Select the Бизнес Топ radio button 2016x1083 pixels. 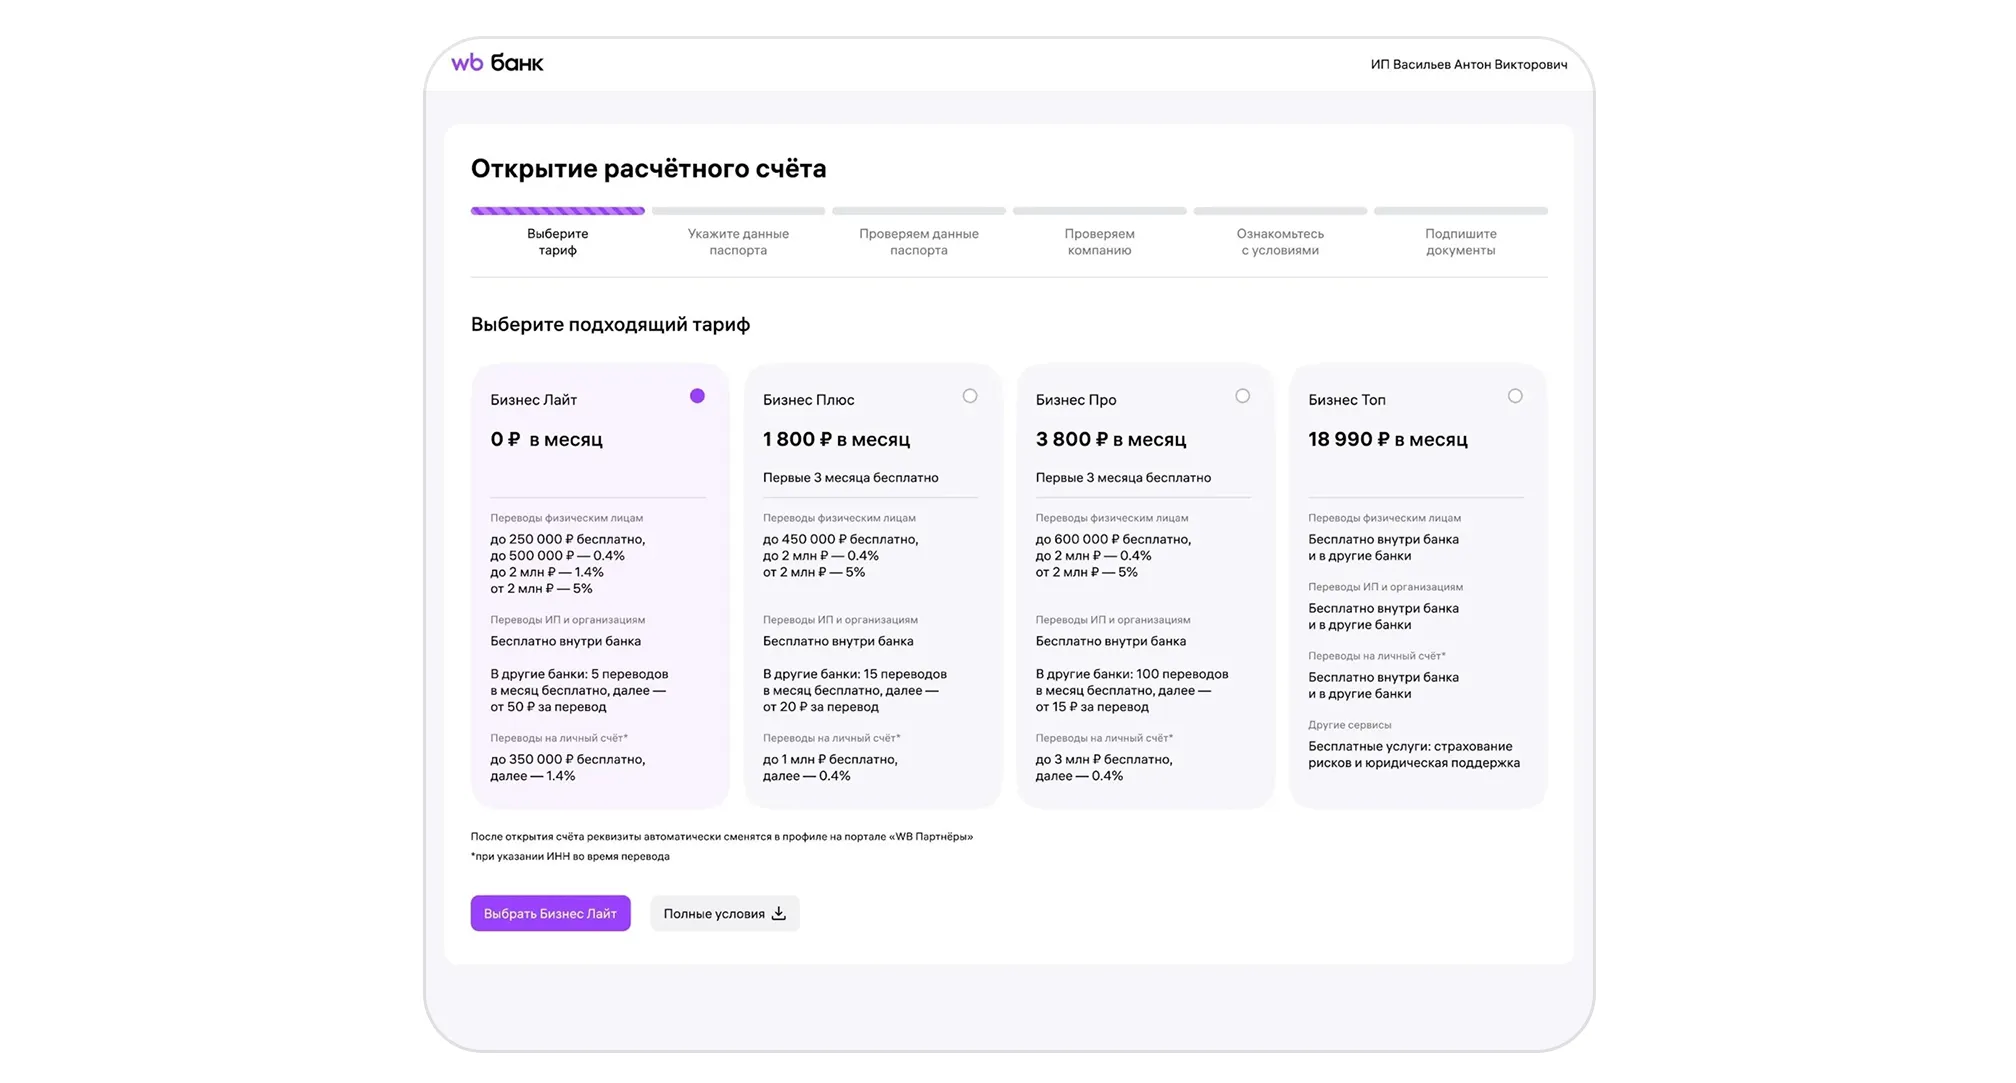pyautogui.click(x=1515, y=396)
